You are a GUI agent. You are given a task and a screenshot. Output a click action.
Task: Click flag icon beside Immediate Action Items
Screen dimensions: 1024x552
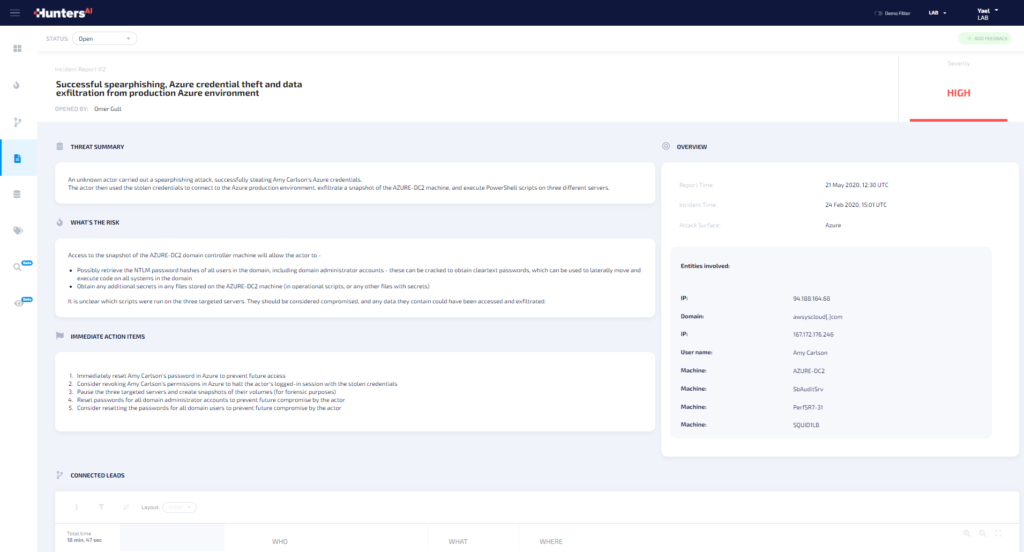tap(59, 336)
